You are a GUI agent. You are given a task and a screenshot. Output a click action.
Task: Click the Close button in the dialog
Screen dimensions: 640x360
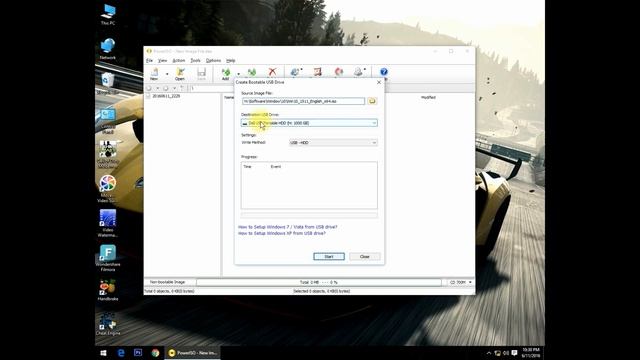(364, 256)
